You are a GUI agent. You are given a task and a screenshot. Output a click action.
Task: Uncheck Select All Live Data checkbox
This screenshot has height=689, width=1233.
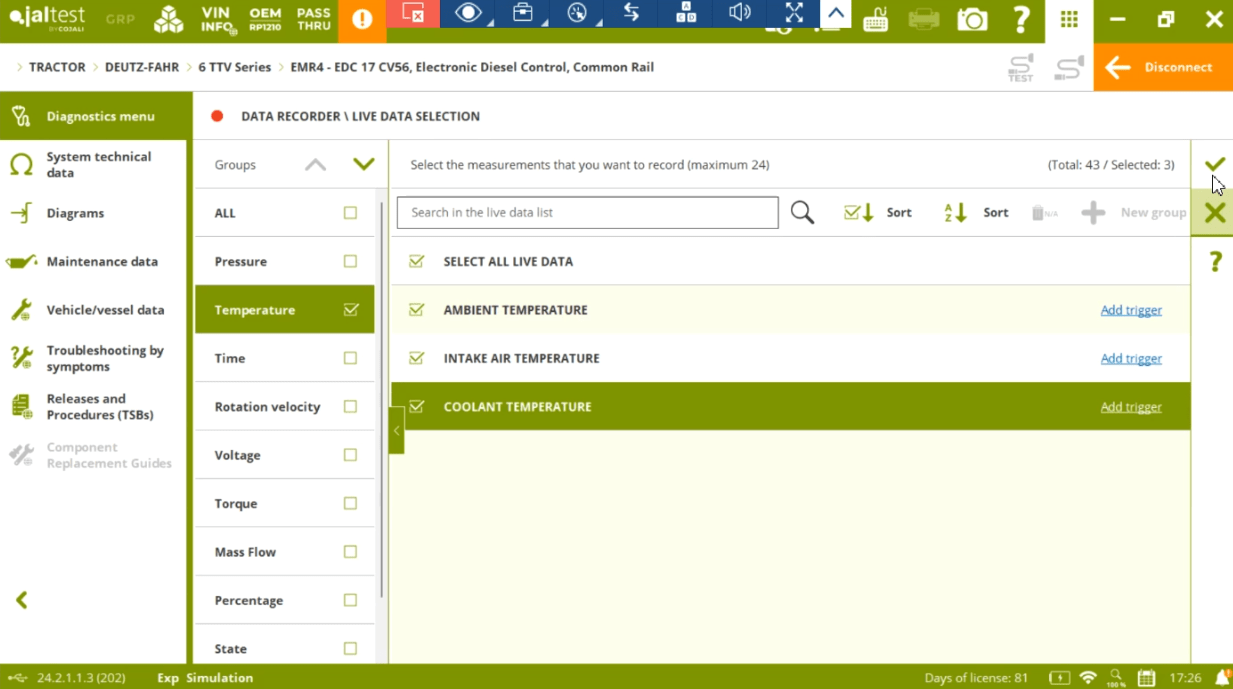pos(417,261)
